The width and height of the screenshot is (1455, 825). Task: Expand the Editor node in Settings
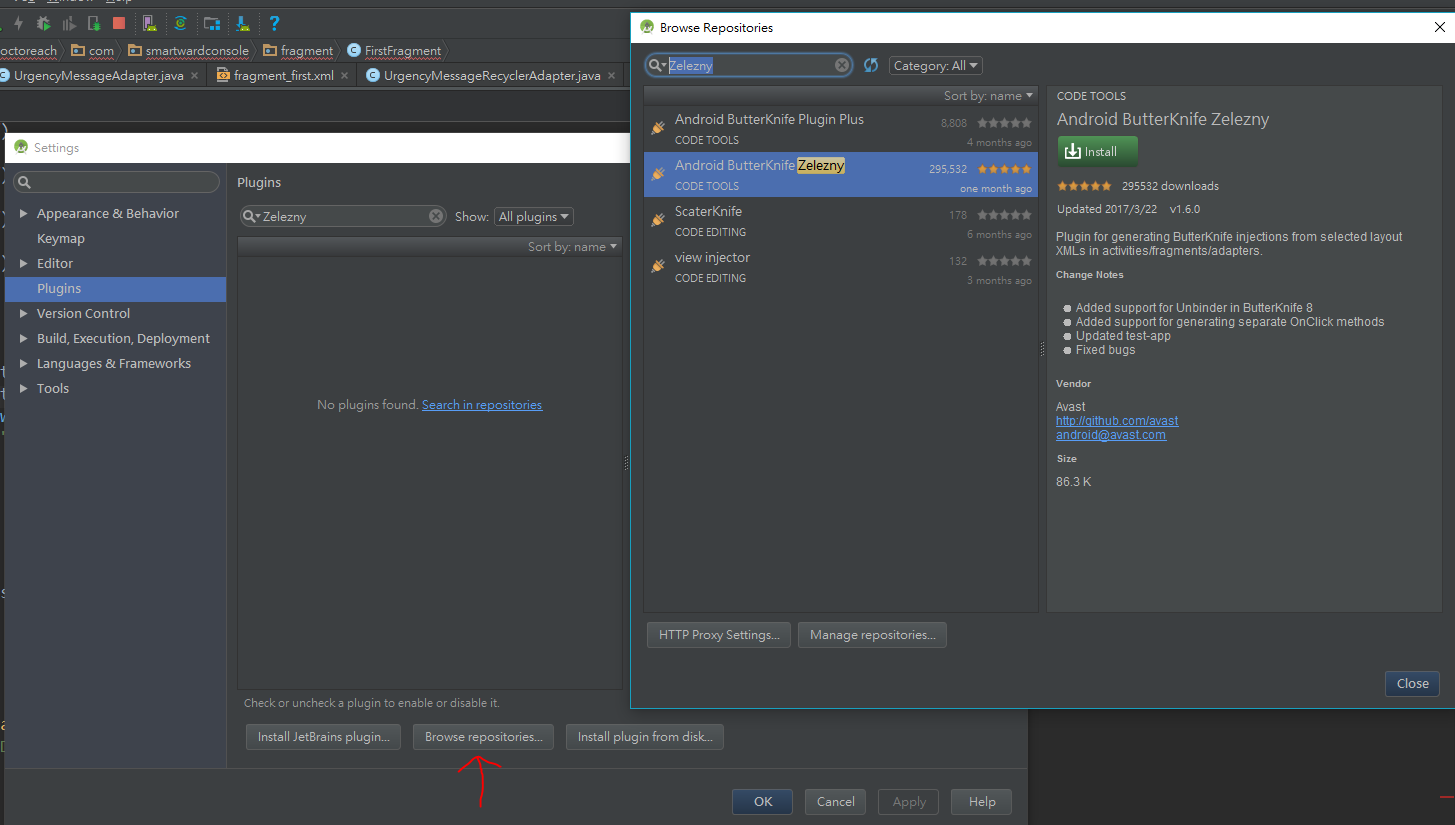coord(24,263)
